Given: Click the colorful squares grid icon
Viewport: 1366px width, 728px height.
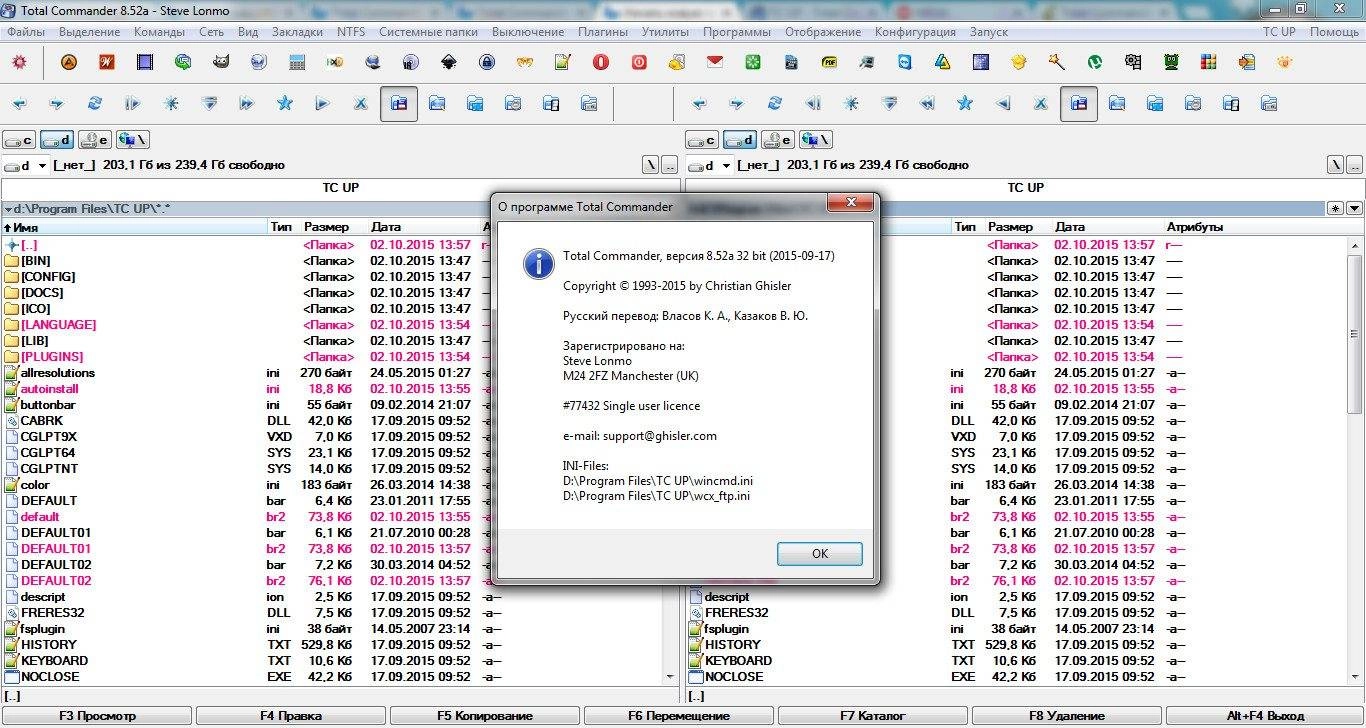Looking at the screenshot, I should [x=1209, y=62].
